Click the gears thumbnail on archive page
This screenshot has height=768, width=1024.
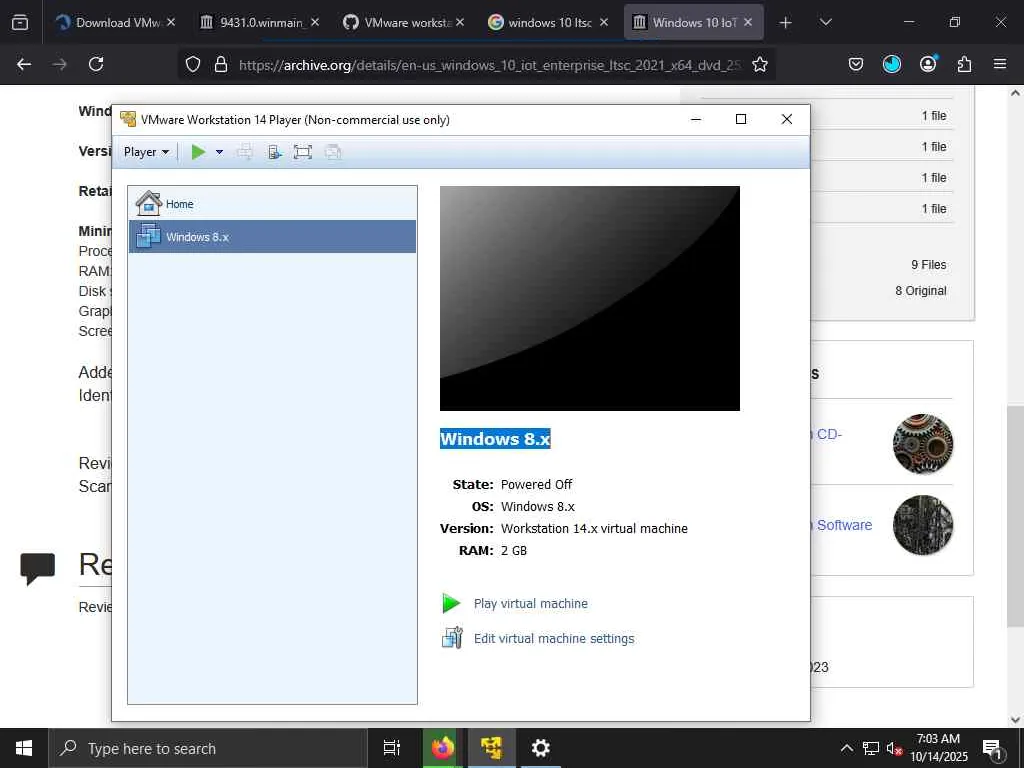point(923,444)
